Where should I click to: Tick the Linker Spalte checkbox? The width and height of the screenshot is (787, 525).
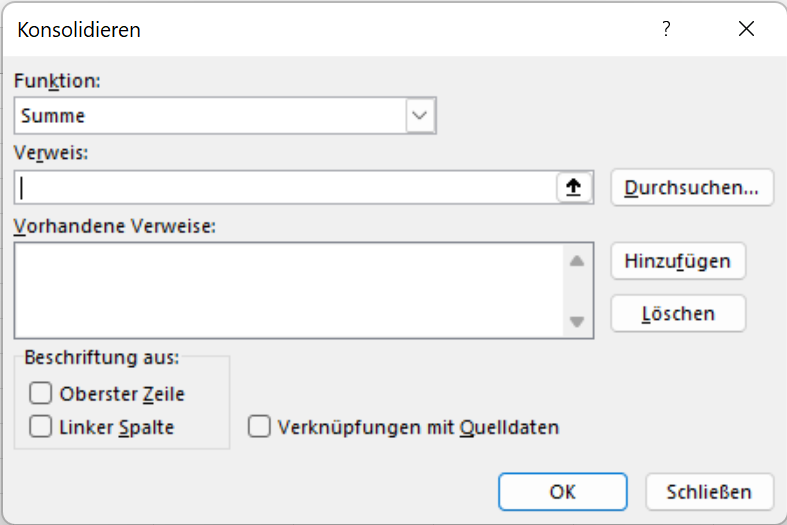tap(41, 427)
